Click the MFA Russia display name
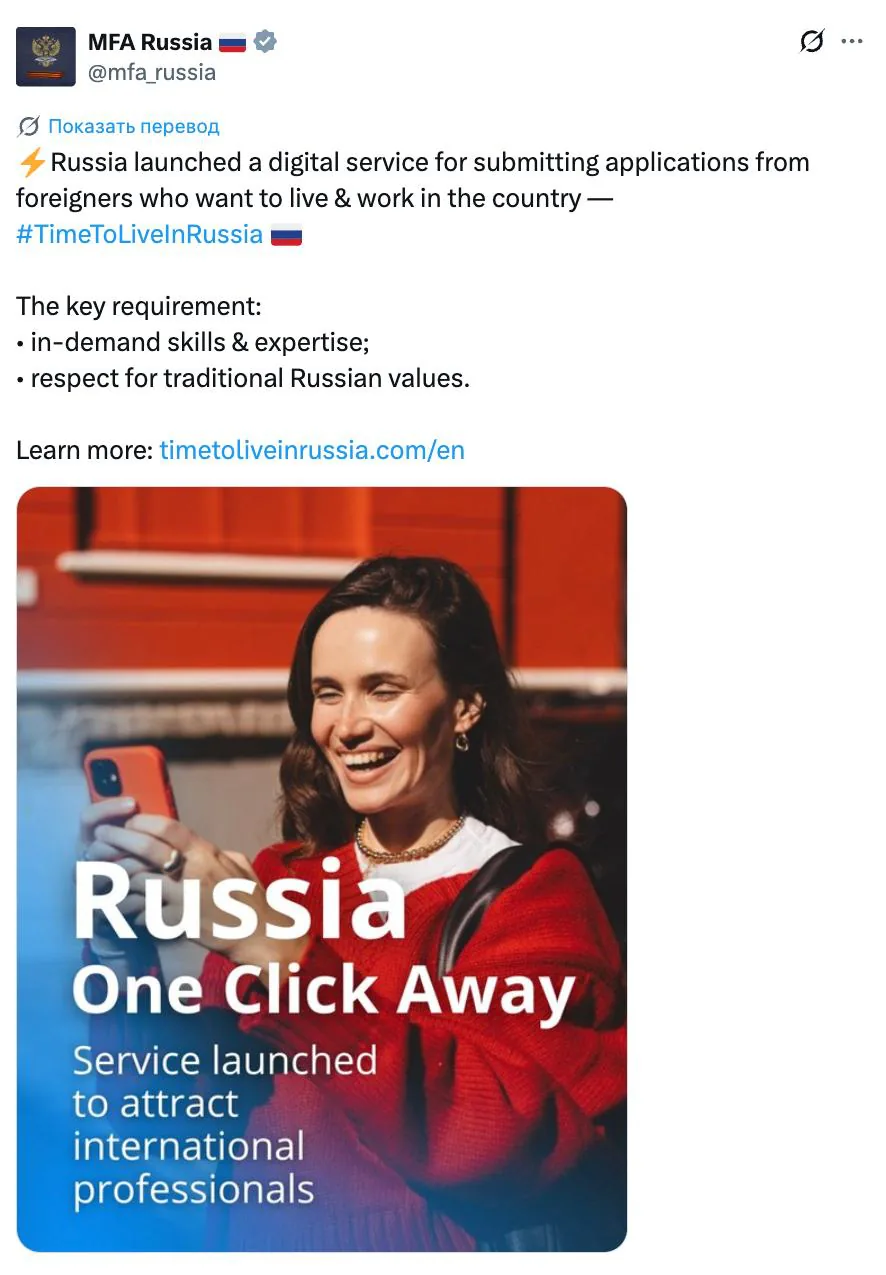 pyautogui.click(x=148, y=41)
